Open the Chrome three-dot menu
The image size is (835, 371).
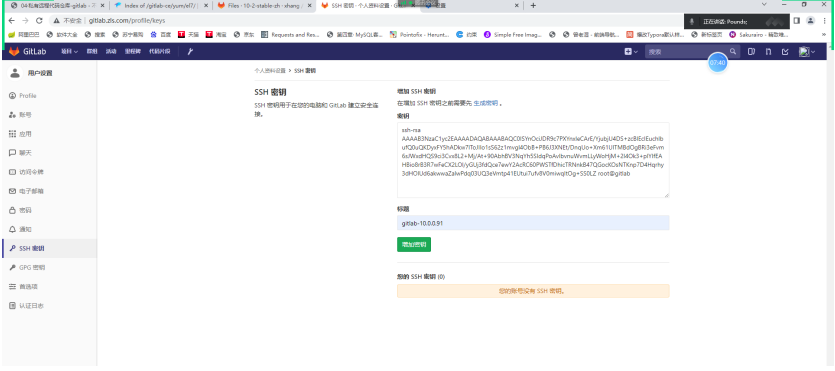click(x=824, y=21)
